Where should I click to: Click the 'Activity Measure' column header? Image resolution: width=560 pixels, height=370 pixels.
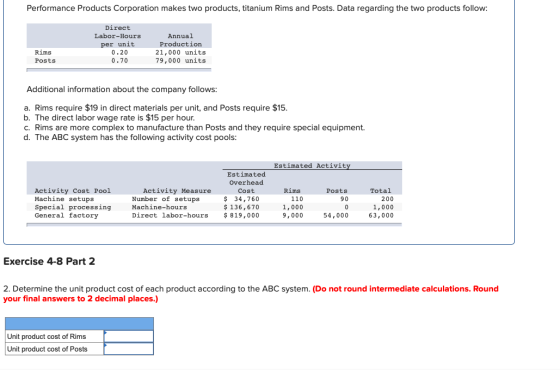point(177,191)
